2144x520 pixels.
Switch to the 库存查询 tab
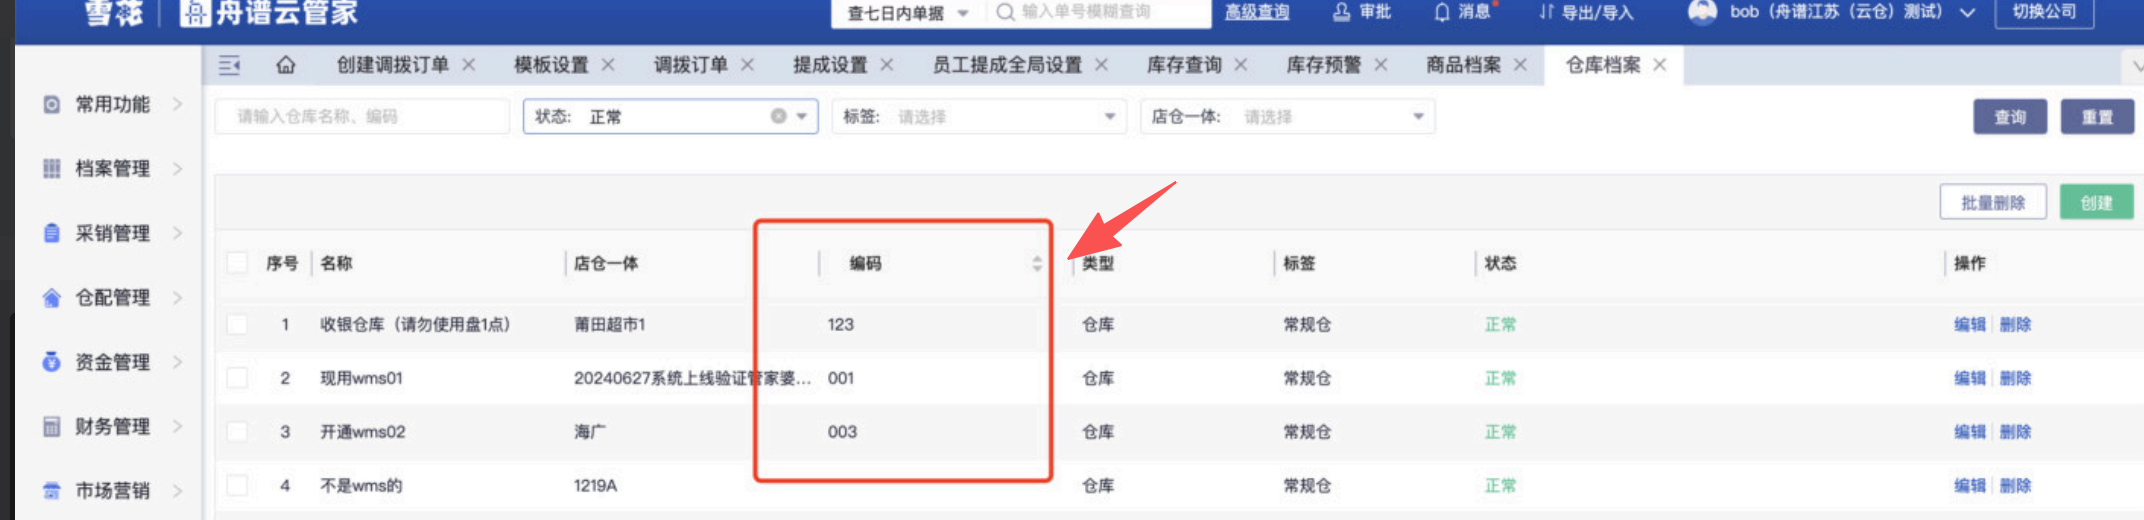tap(1184, 65)
